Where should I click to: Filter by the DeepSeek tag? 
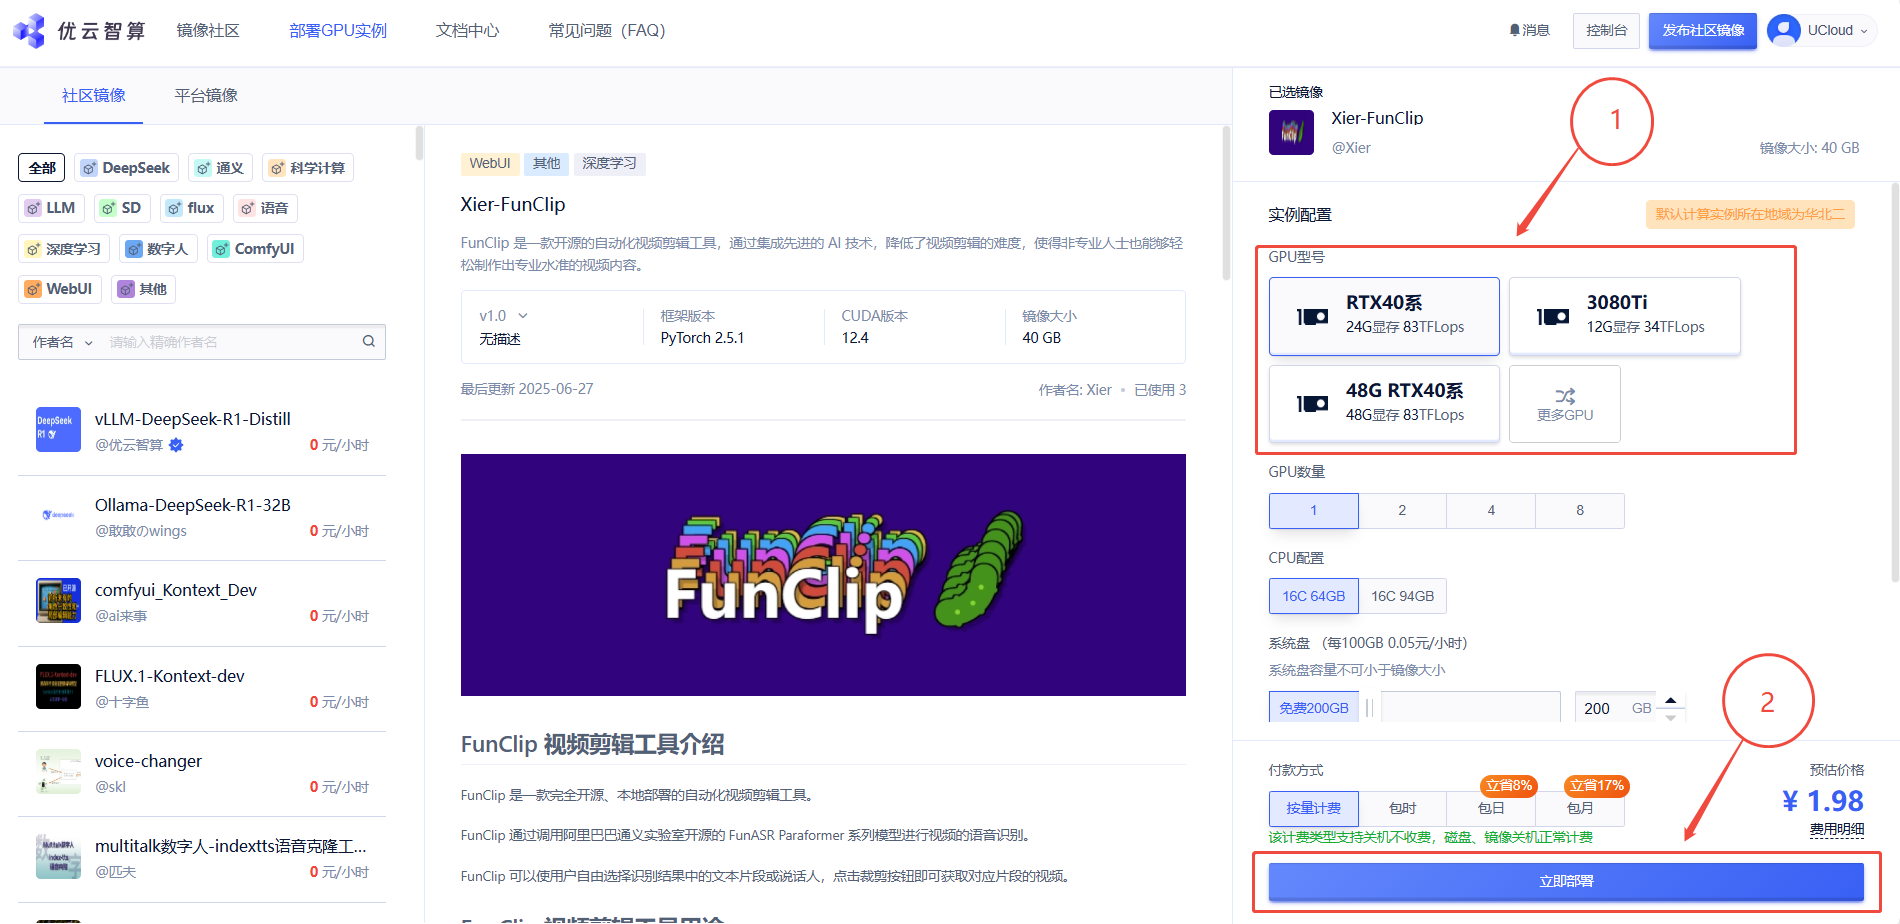click(126, 168)
